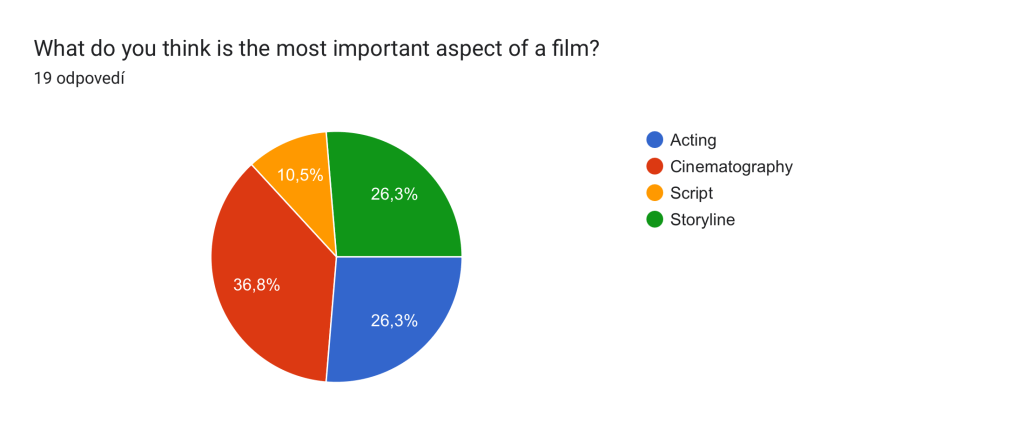This screenshot has height=430, width=1022.
Task: Click the 36,8% label on the pie
Action: [x=256, y=285]
